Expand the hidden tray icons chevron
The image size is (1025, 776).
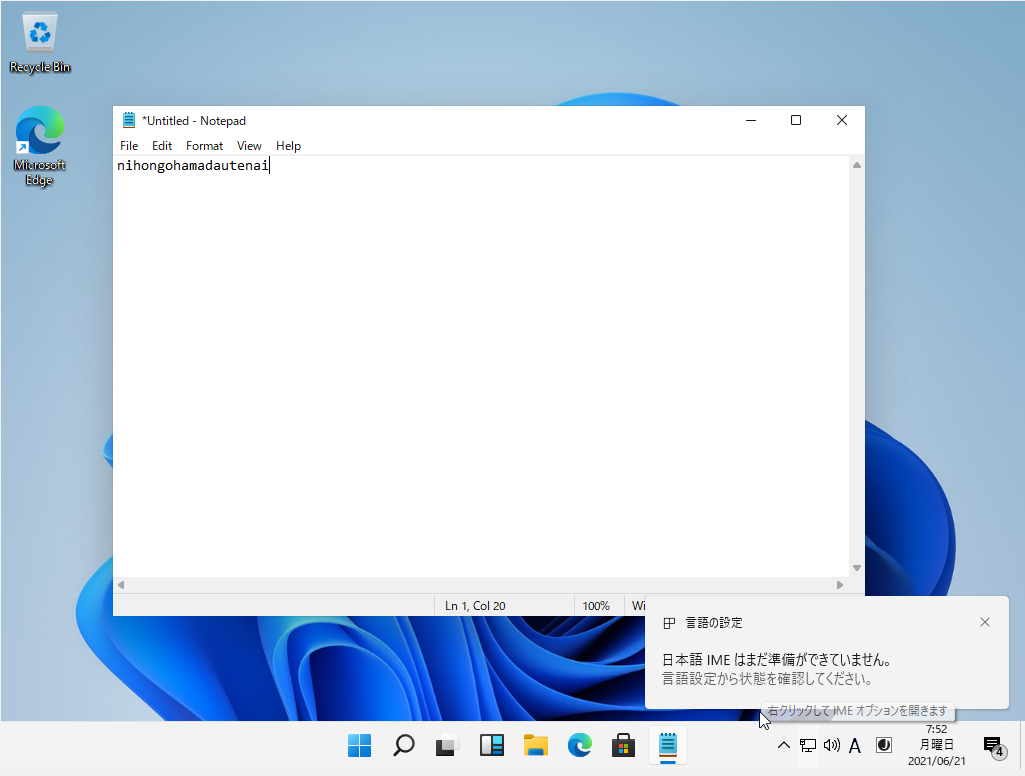point(783,745)
